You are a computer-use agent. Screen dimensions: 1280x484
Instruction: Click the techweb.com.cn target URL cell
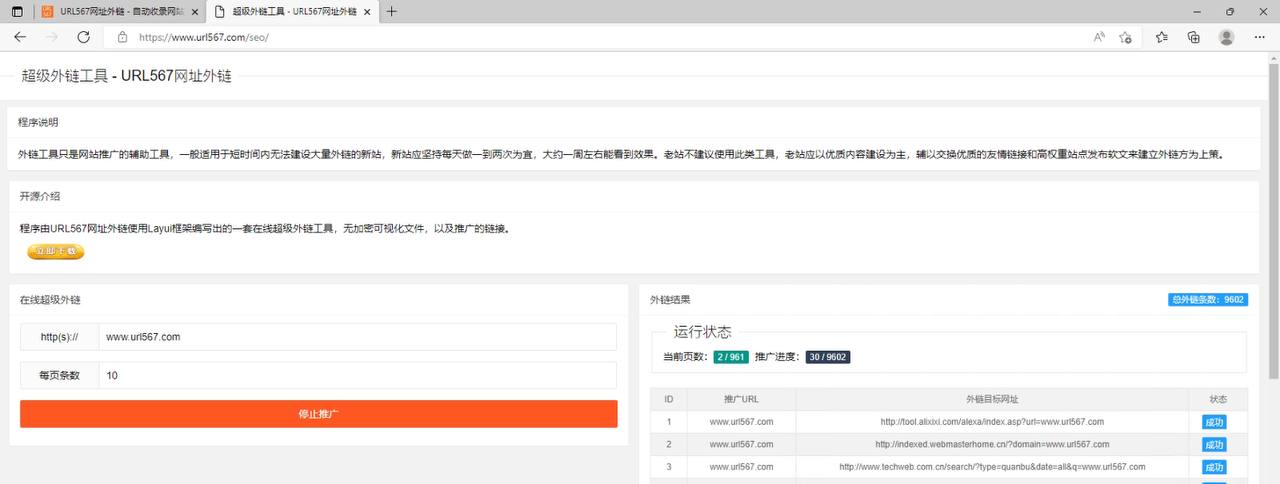pos(992,467)
